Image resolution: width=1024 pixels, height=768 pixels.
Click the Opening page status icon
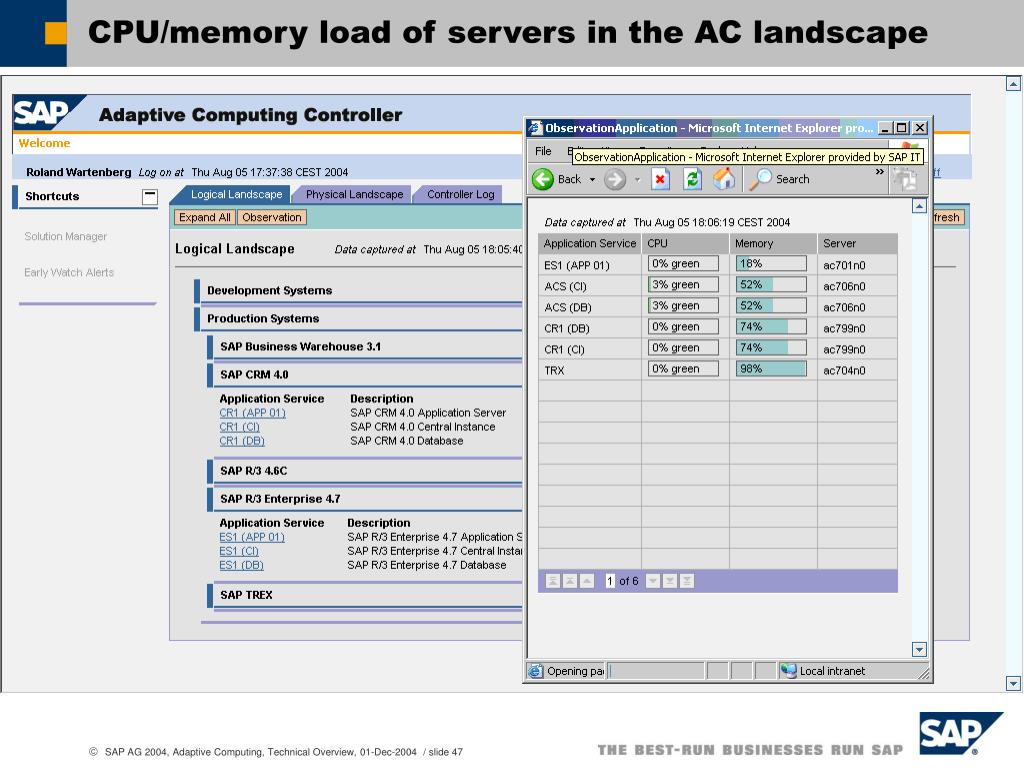(x=536, y=671)
